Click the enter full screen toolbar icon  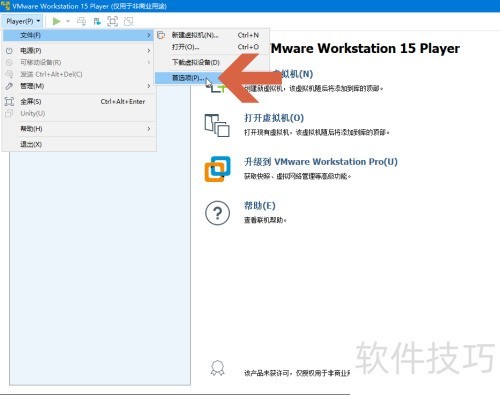point(113,22)
